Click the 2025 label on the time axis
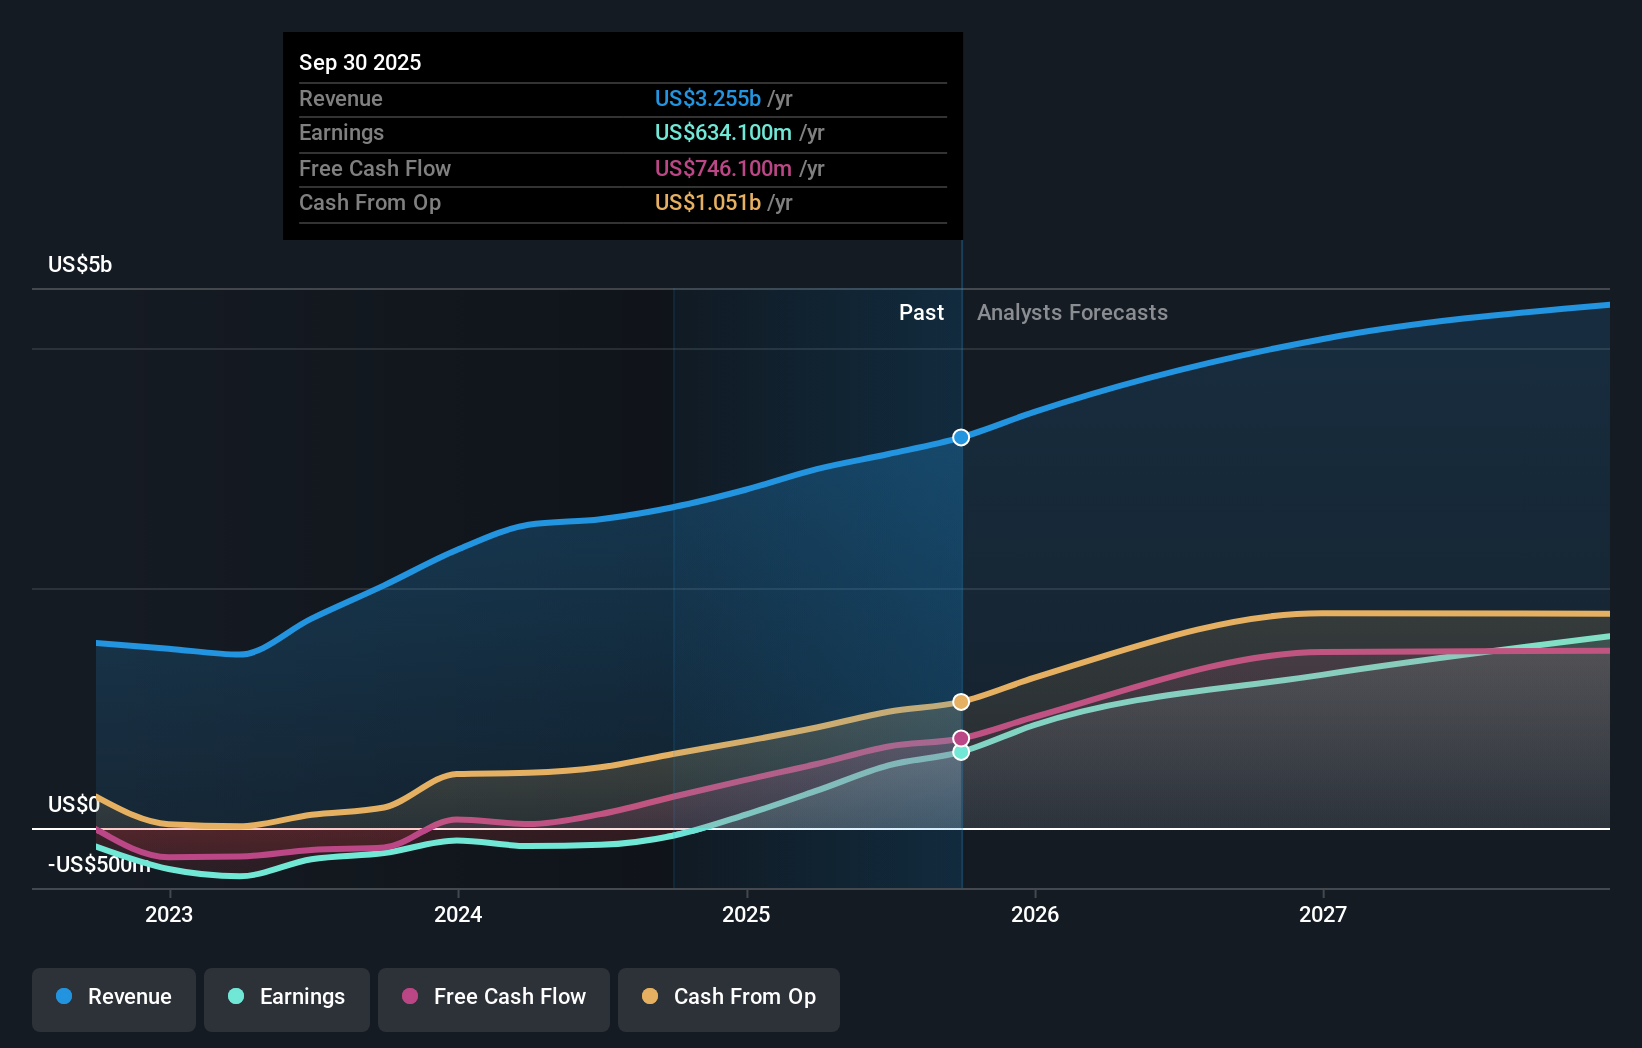Image resolution: width=1642 pixels, height=1048 pixels. 747,913
